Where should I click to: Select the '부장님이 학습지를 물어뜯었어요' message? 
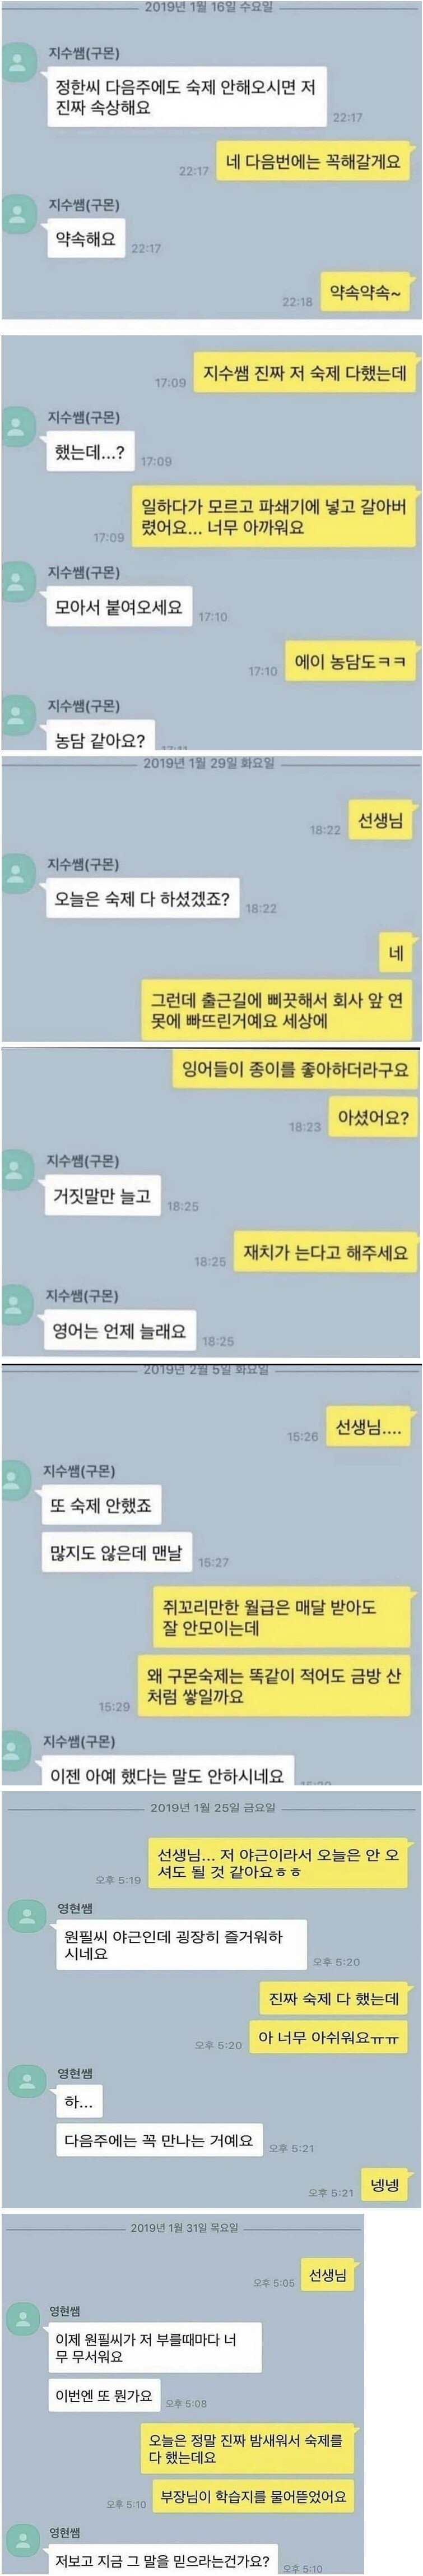(x=253, y=2496)
